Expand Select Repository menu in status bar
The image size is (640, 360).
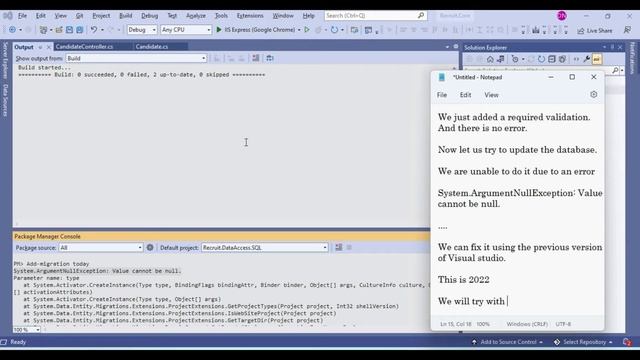coord(583,342)
